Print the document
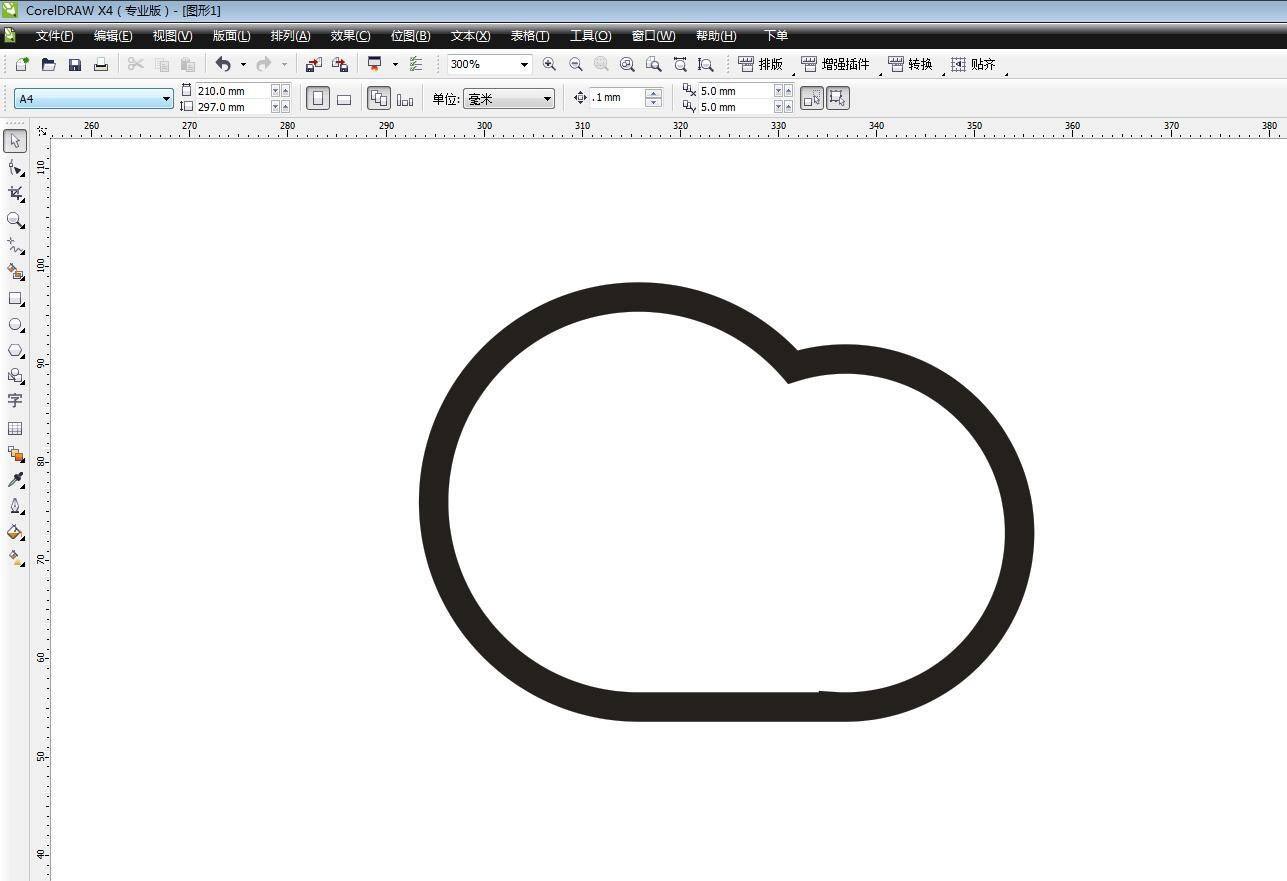This screenshot has height=881, width=1287. point(100,64)
